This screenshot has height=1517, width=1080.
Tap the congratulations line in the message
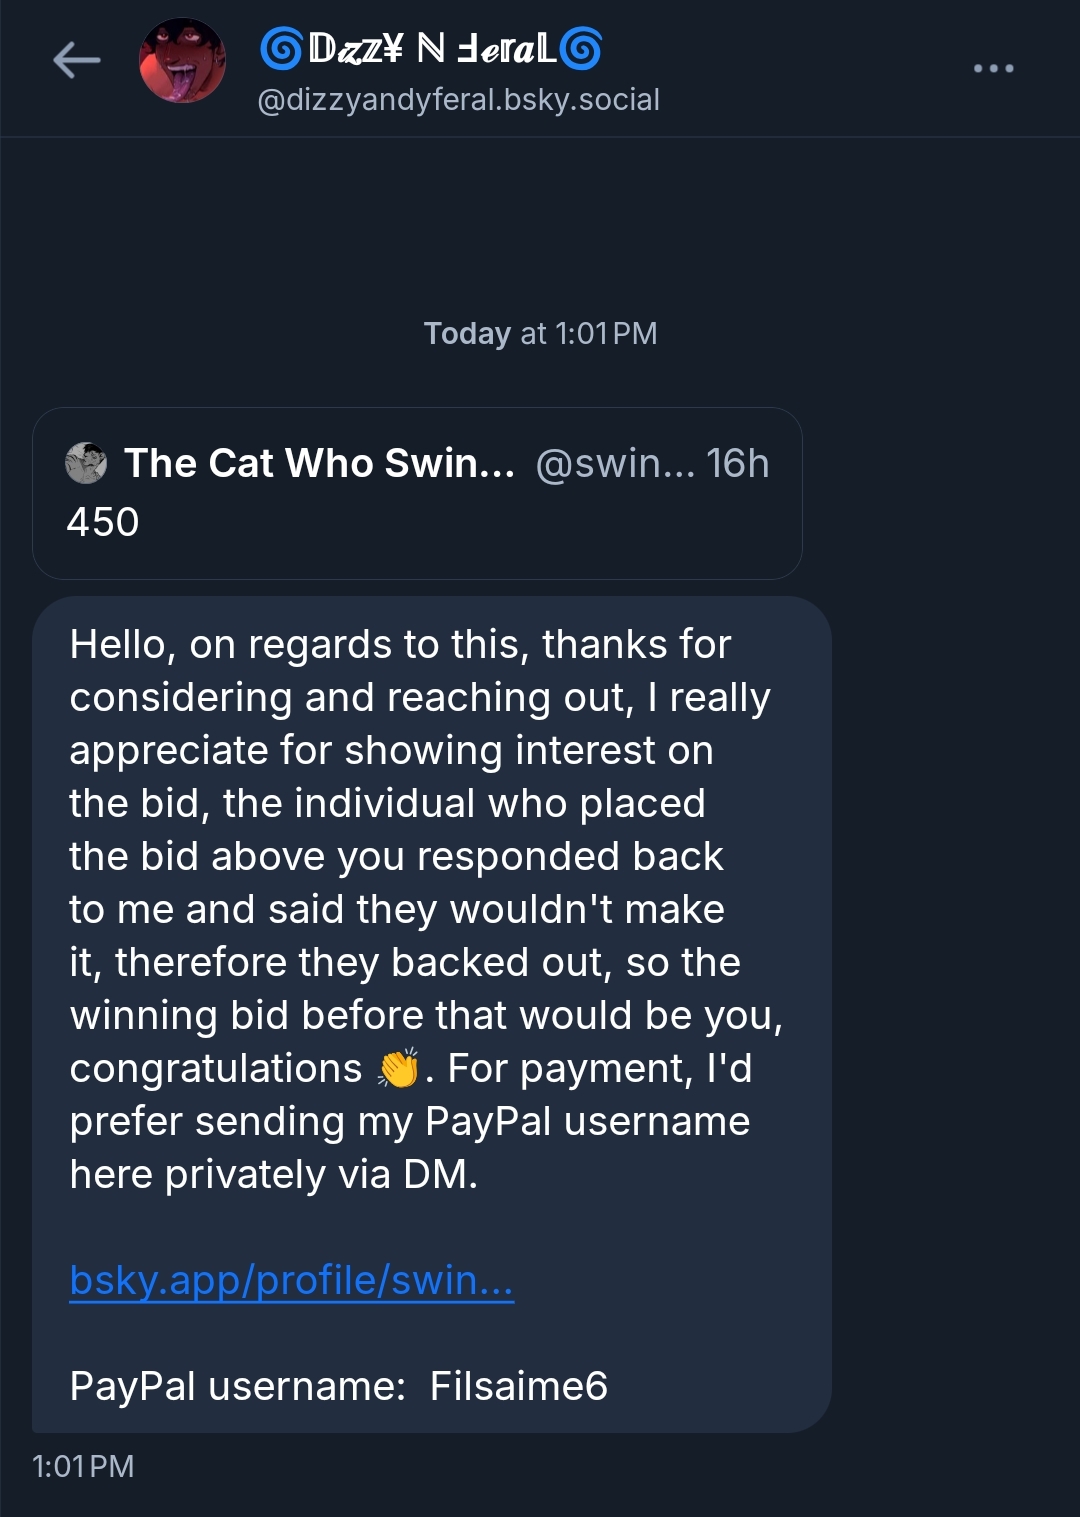(215, 1068)
